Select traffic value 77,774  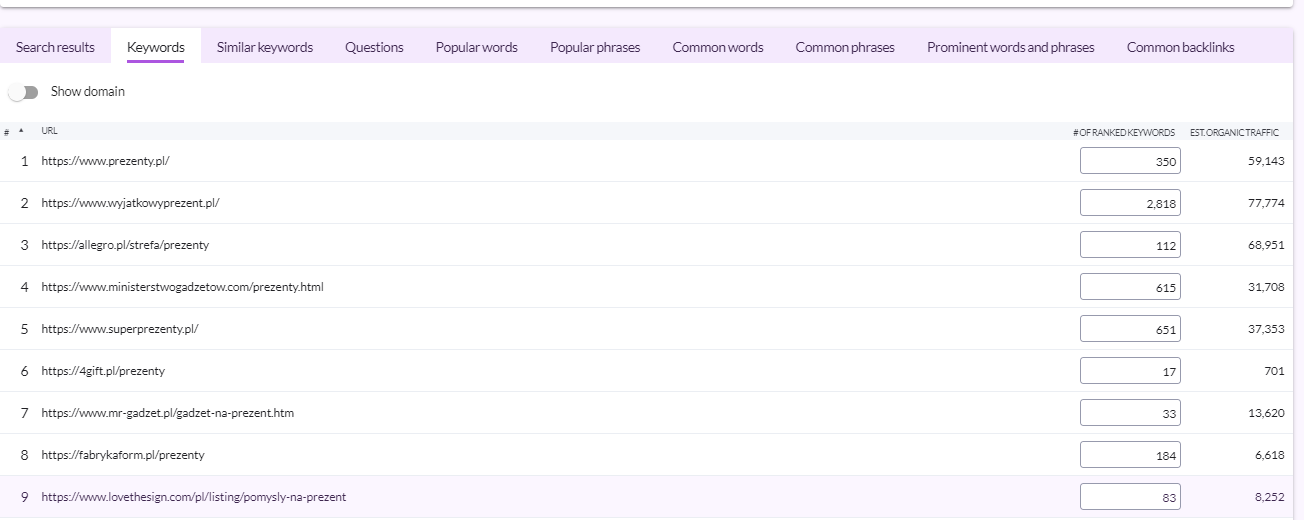point(1266,203)
